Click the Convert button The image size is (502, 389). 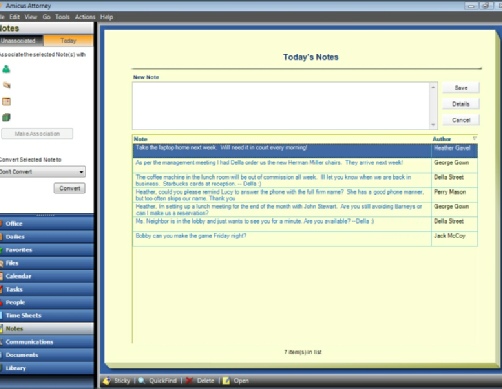point(70,188)
